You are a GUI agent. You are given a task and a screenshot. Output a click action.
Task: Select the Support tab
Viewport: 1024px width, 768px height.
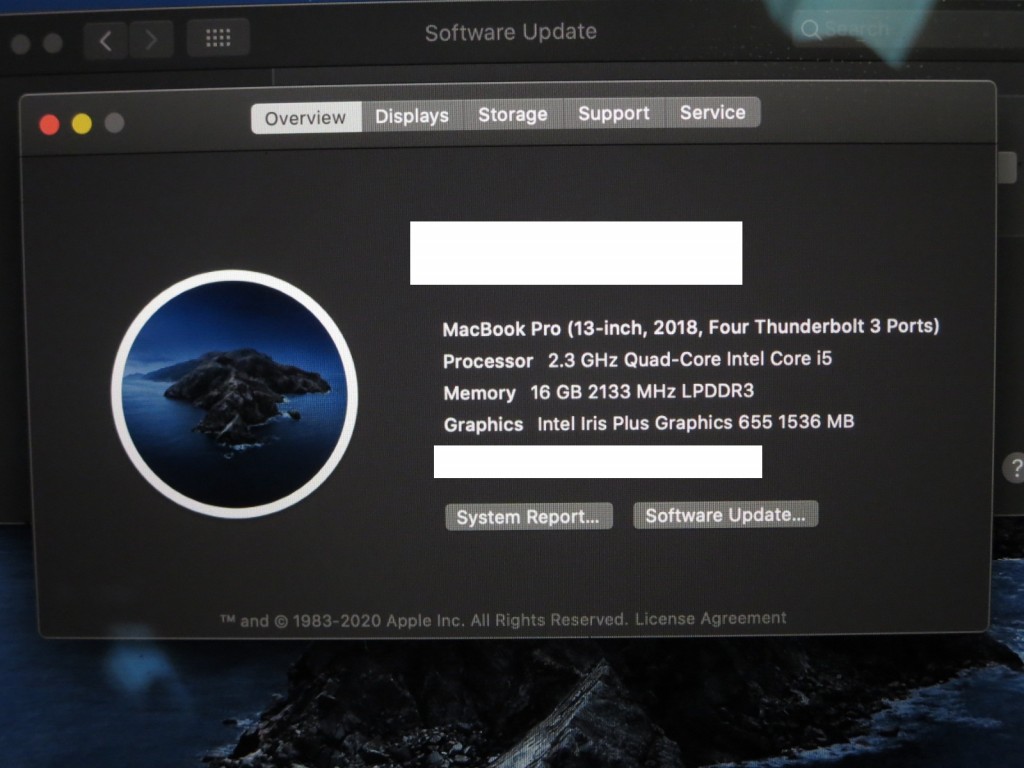[614, 114]
